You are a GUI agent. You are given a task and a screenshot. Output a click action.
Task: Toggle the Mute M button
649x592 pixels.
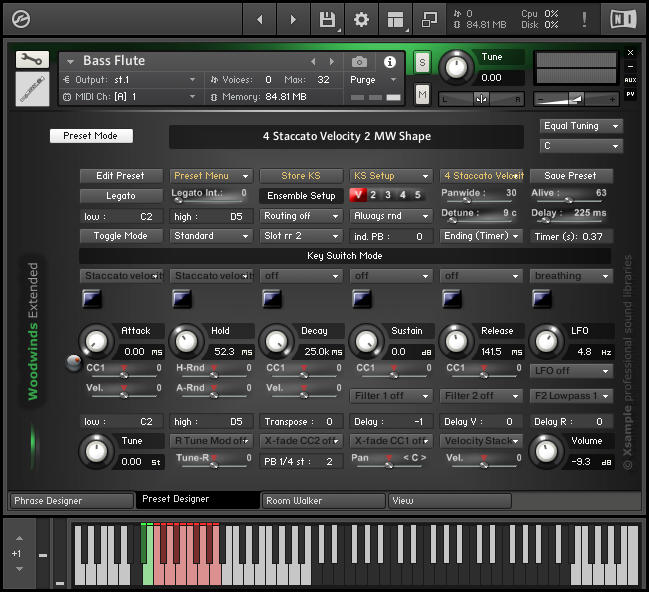[422, 95]
